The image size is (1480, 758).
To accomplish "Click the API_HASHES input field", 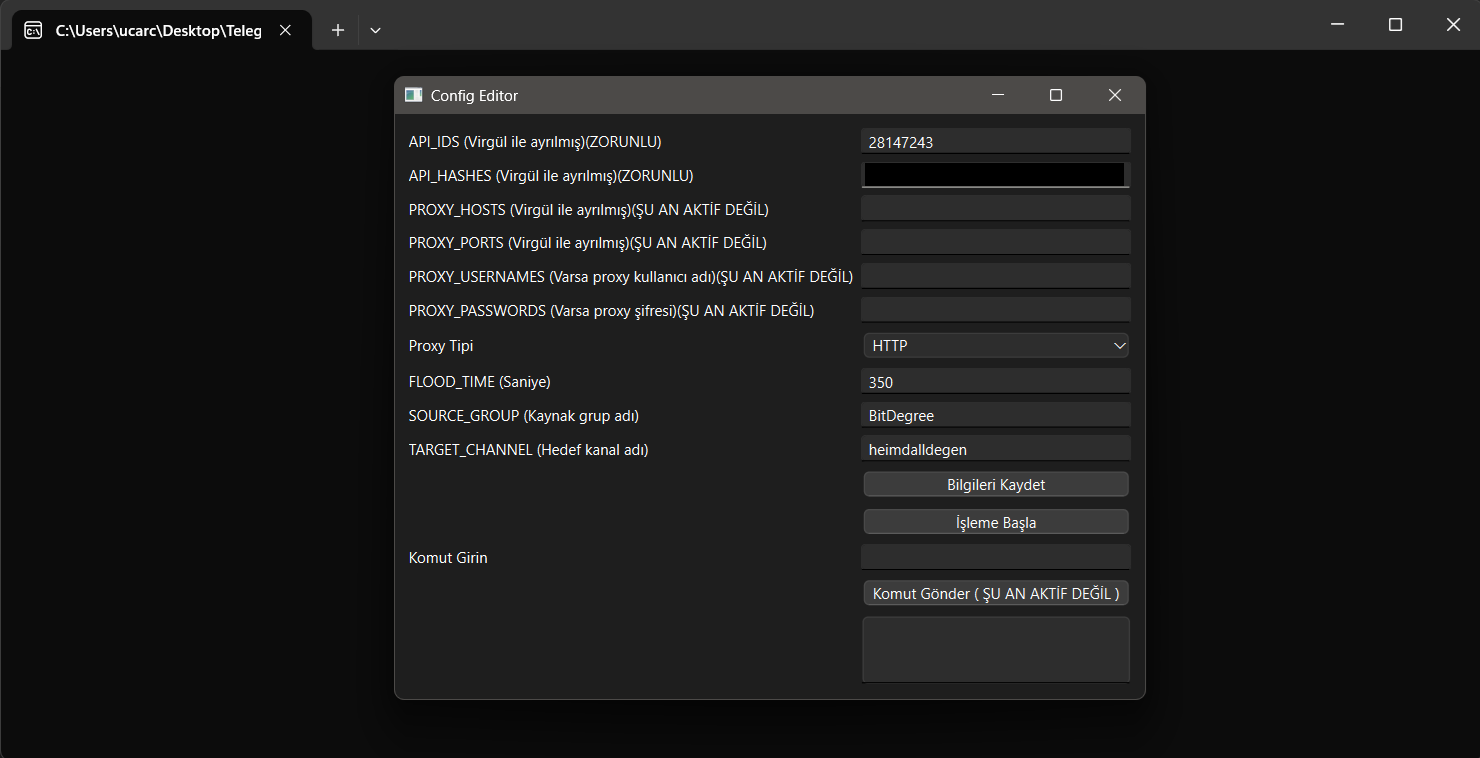I will point(995,175).
